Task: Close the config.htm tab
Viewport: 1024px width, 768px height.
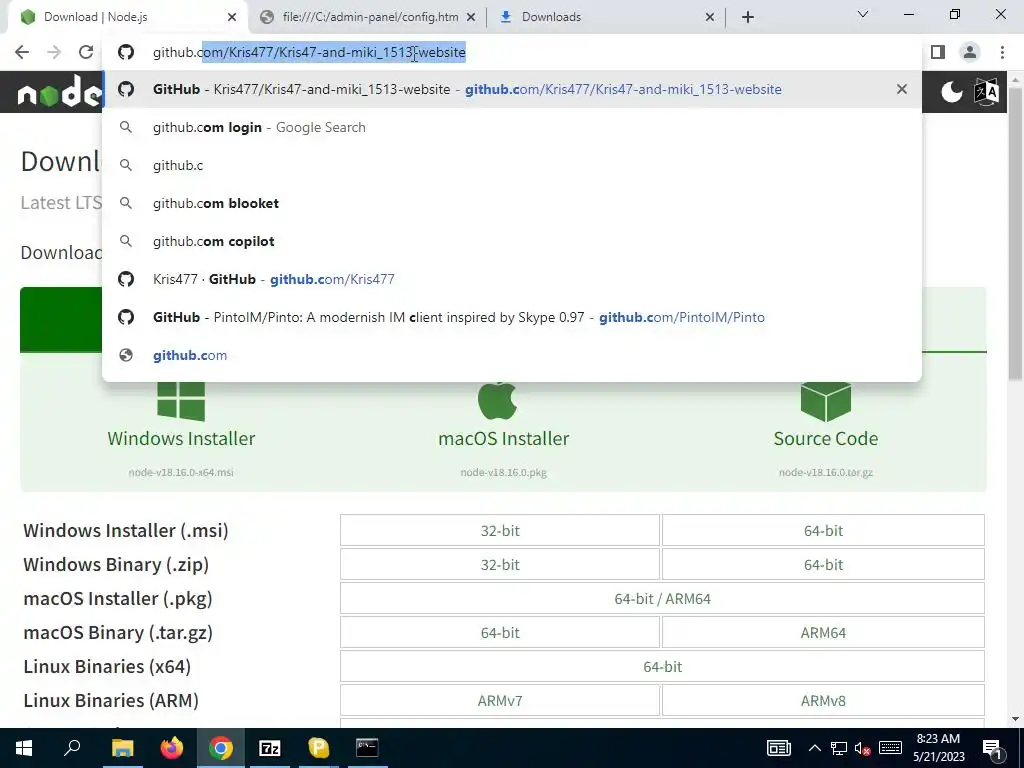Action: pos(471,17)
